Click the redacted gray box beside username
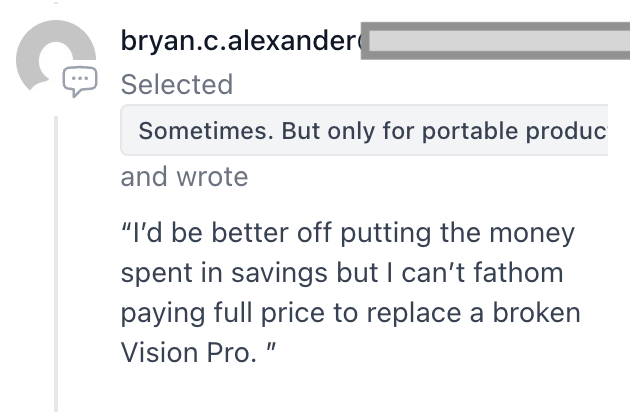The height and width of the screenshot is (412, 630). 495,41
